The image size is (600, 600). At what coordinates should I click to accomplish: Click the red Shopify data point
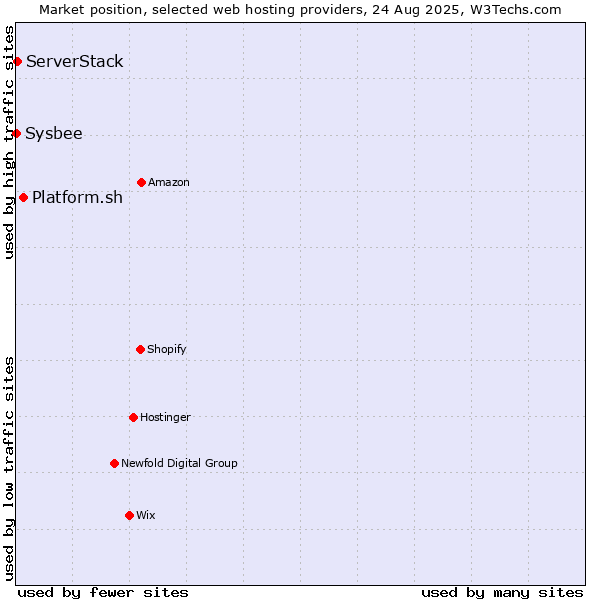[x=140, y=349]
